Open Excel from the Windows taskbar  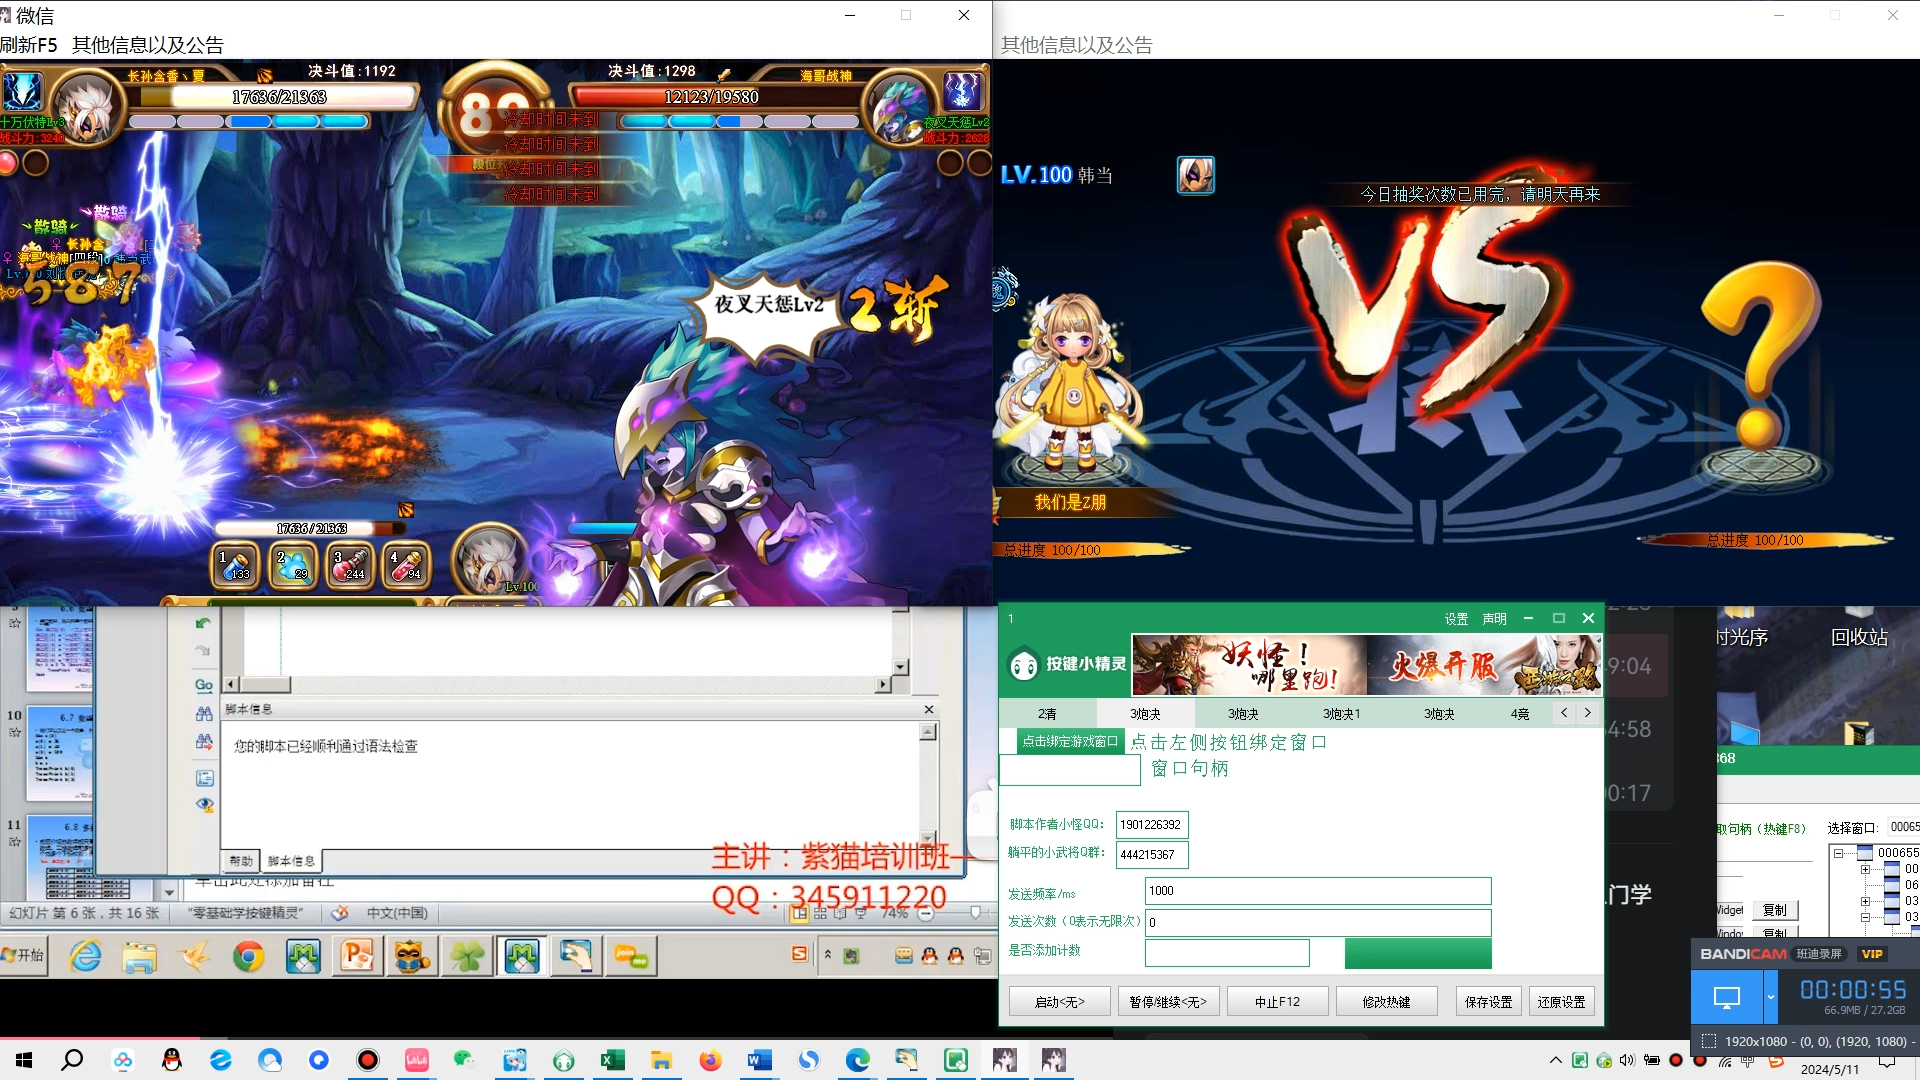tap(612, 1060)
